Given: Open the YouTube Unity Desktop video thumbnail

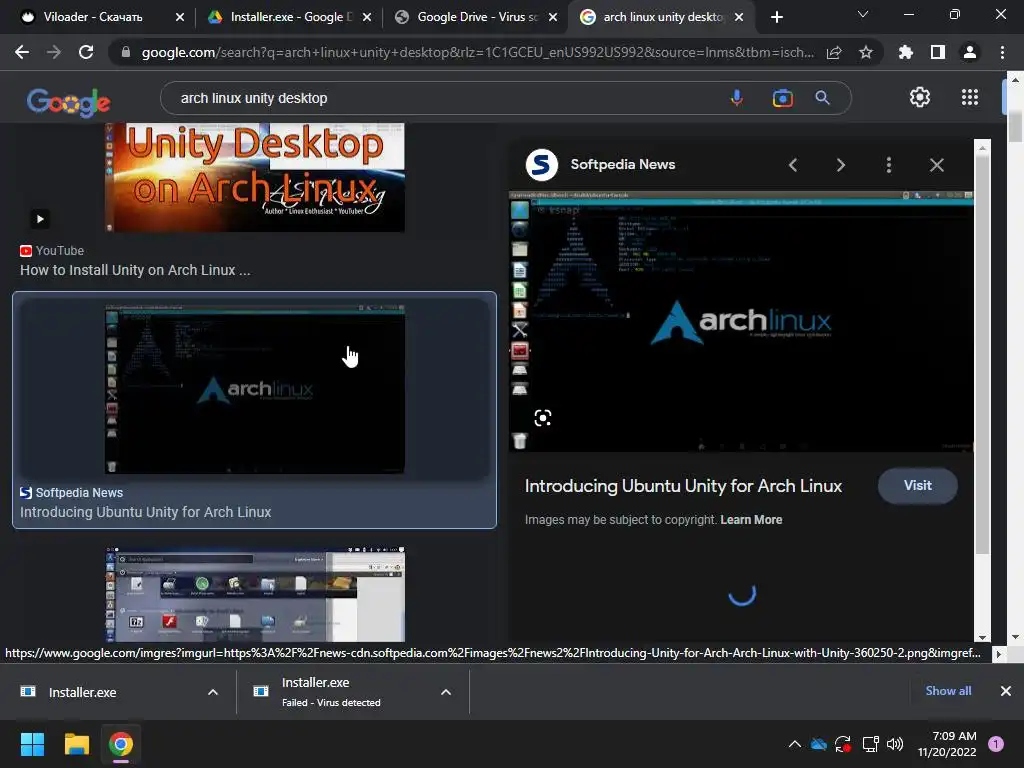Looking at the screenshot, I should (x=255, y=178).
